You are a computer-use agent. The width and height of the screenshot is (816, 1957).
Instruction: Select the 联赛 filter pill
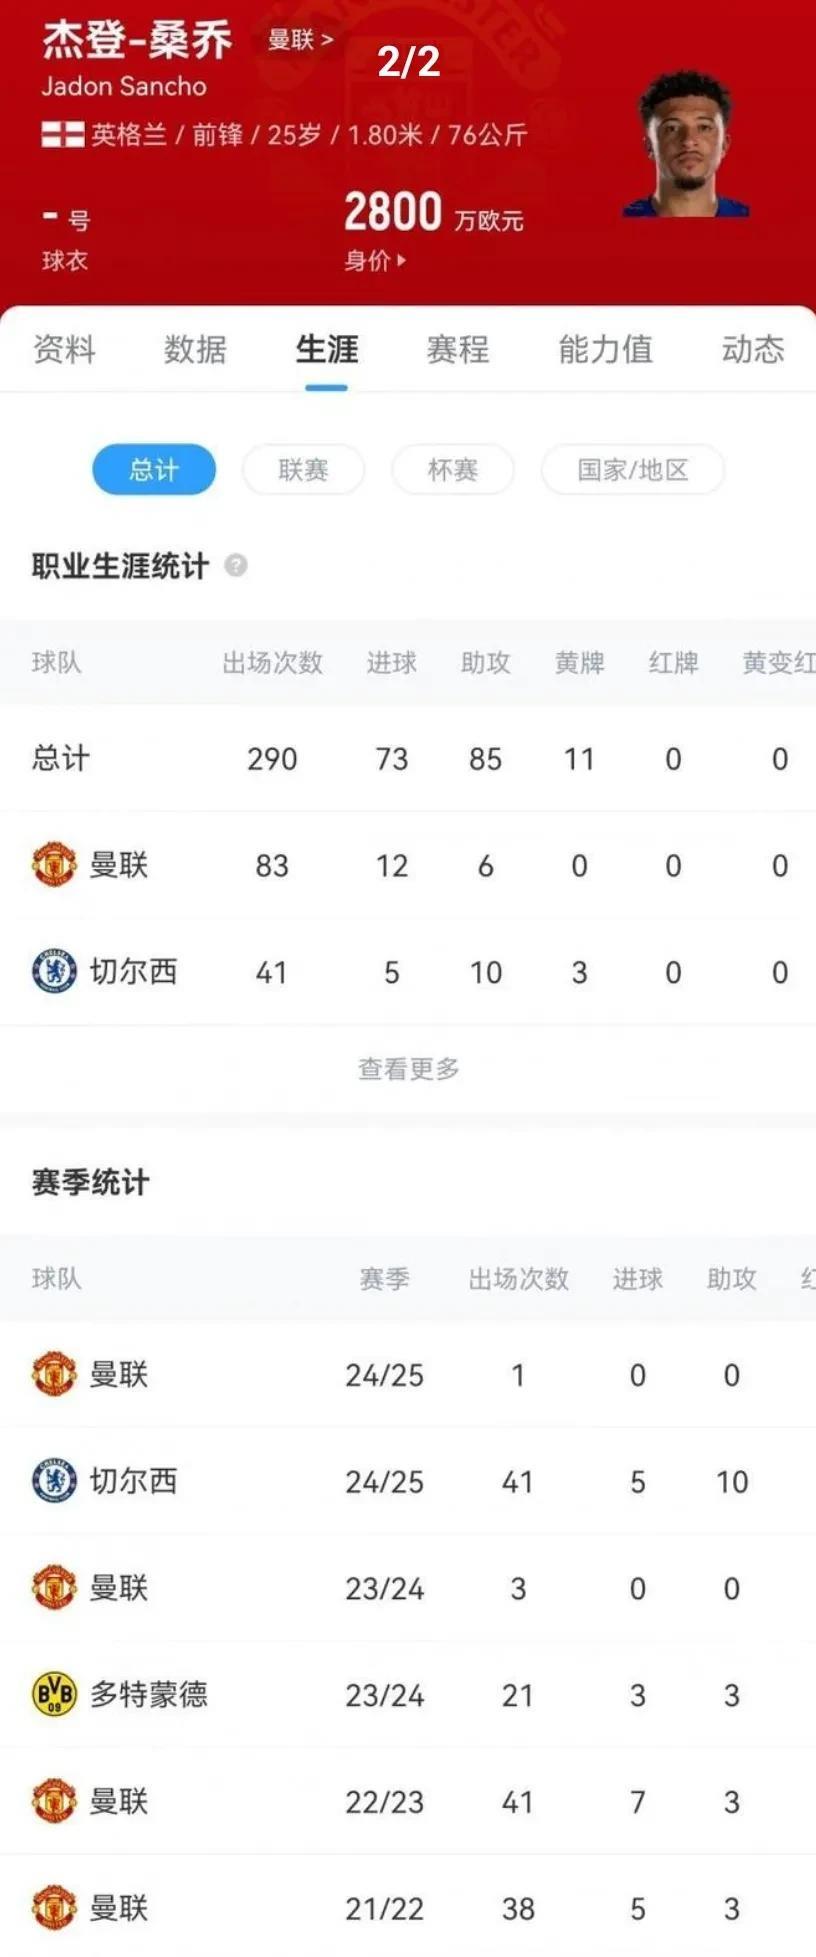303,470
